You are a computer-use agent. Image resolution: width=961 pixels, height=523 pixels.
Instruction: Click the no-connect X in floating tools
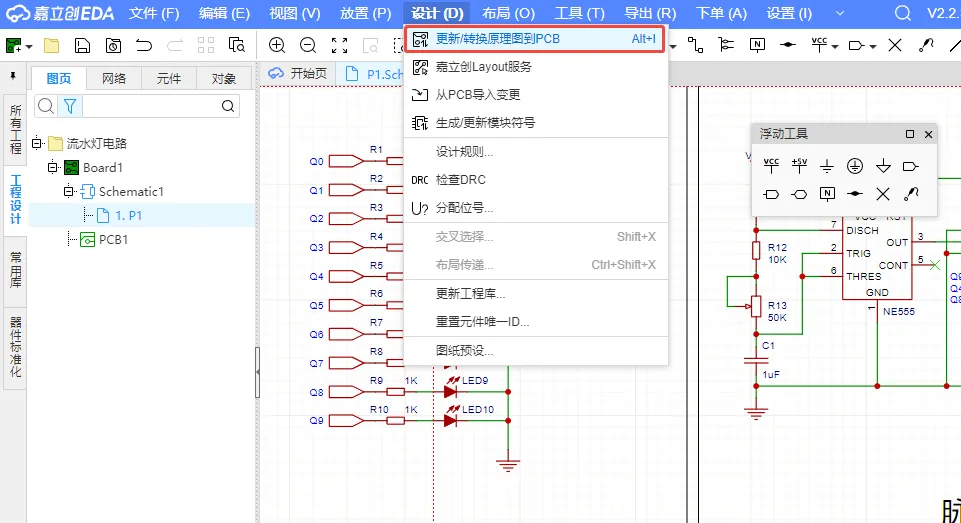[883, 194]
